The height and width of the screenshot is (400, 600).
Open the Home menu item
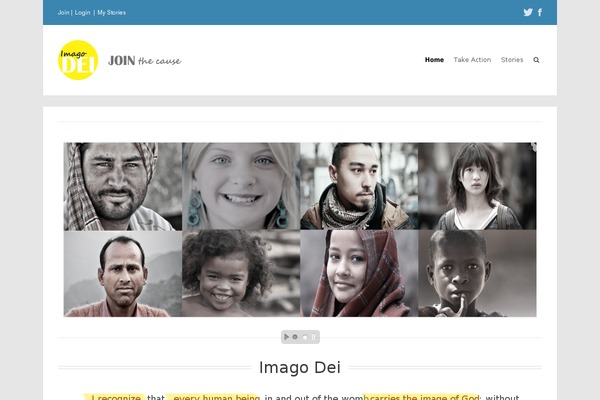[434, 60]
